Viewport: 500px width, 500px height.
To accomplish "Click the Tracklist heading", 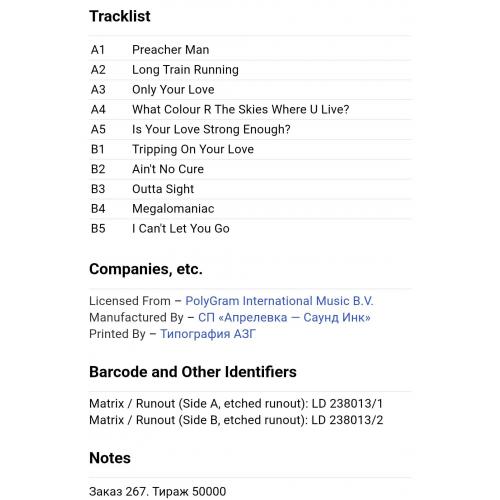I will point(120,16).
